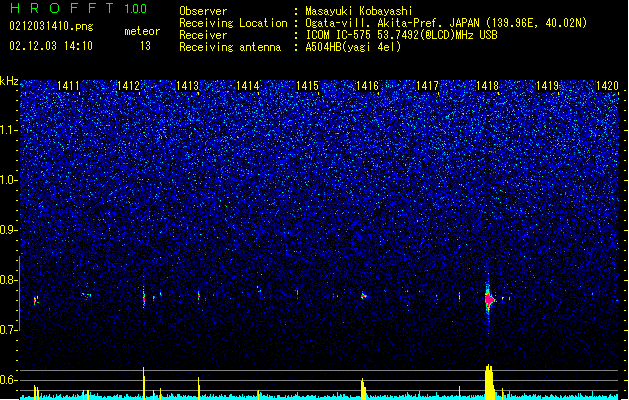Viewport: 629px width, 400px height.
Task: Click the large meteor echo below 1418
Action: (x=489, y=299)
